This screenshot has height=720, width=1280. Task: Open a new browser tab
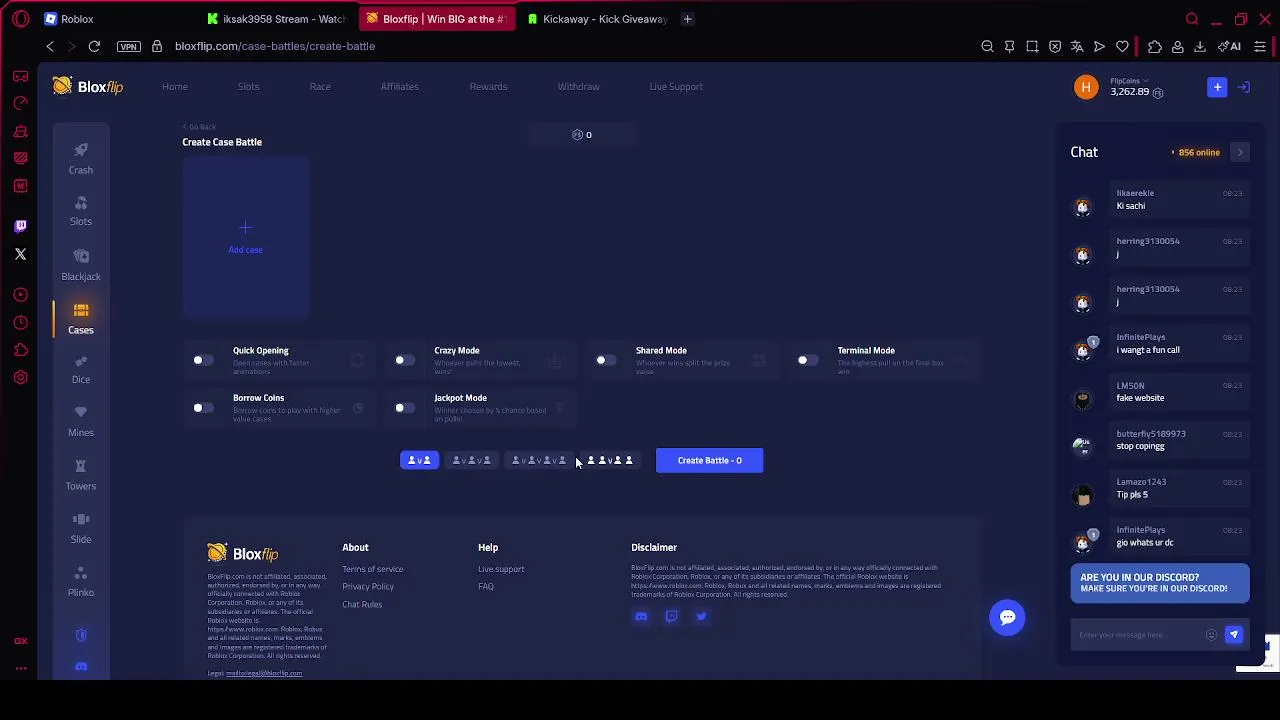(x=687, y=19)
